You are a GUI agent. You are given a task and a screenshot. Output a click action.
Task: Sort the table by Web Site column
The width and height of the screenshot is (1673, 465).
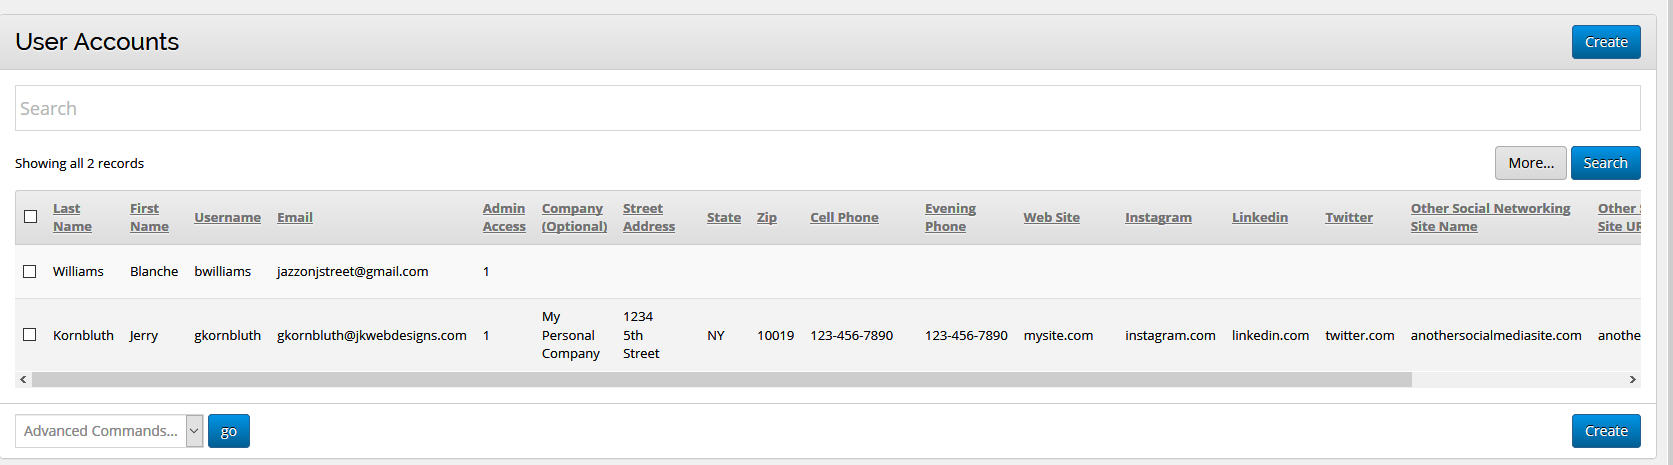(1051, 217)
